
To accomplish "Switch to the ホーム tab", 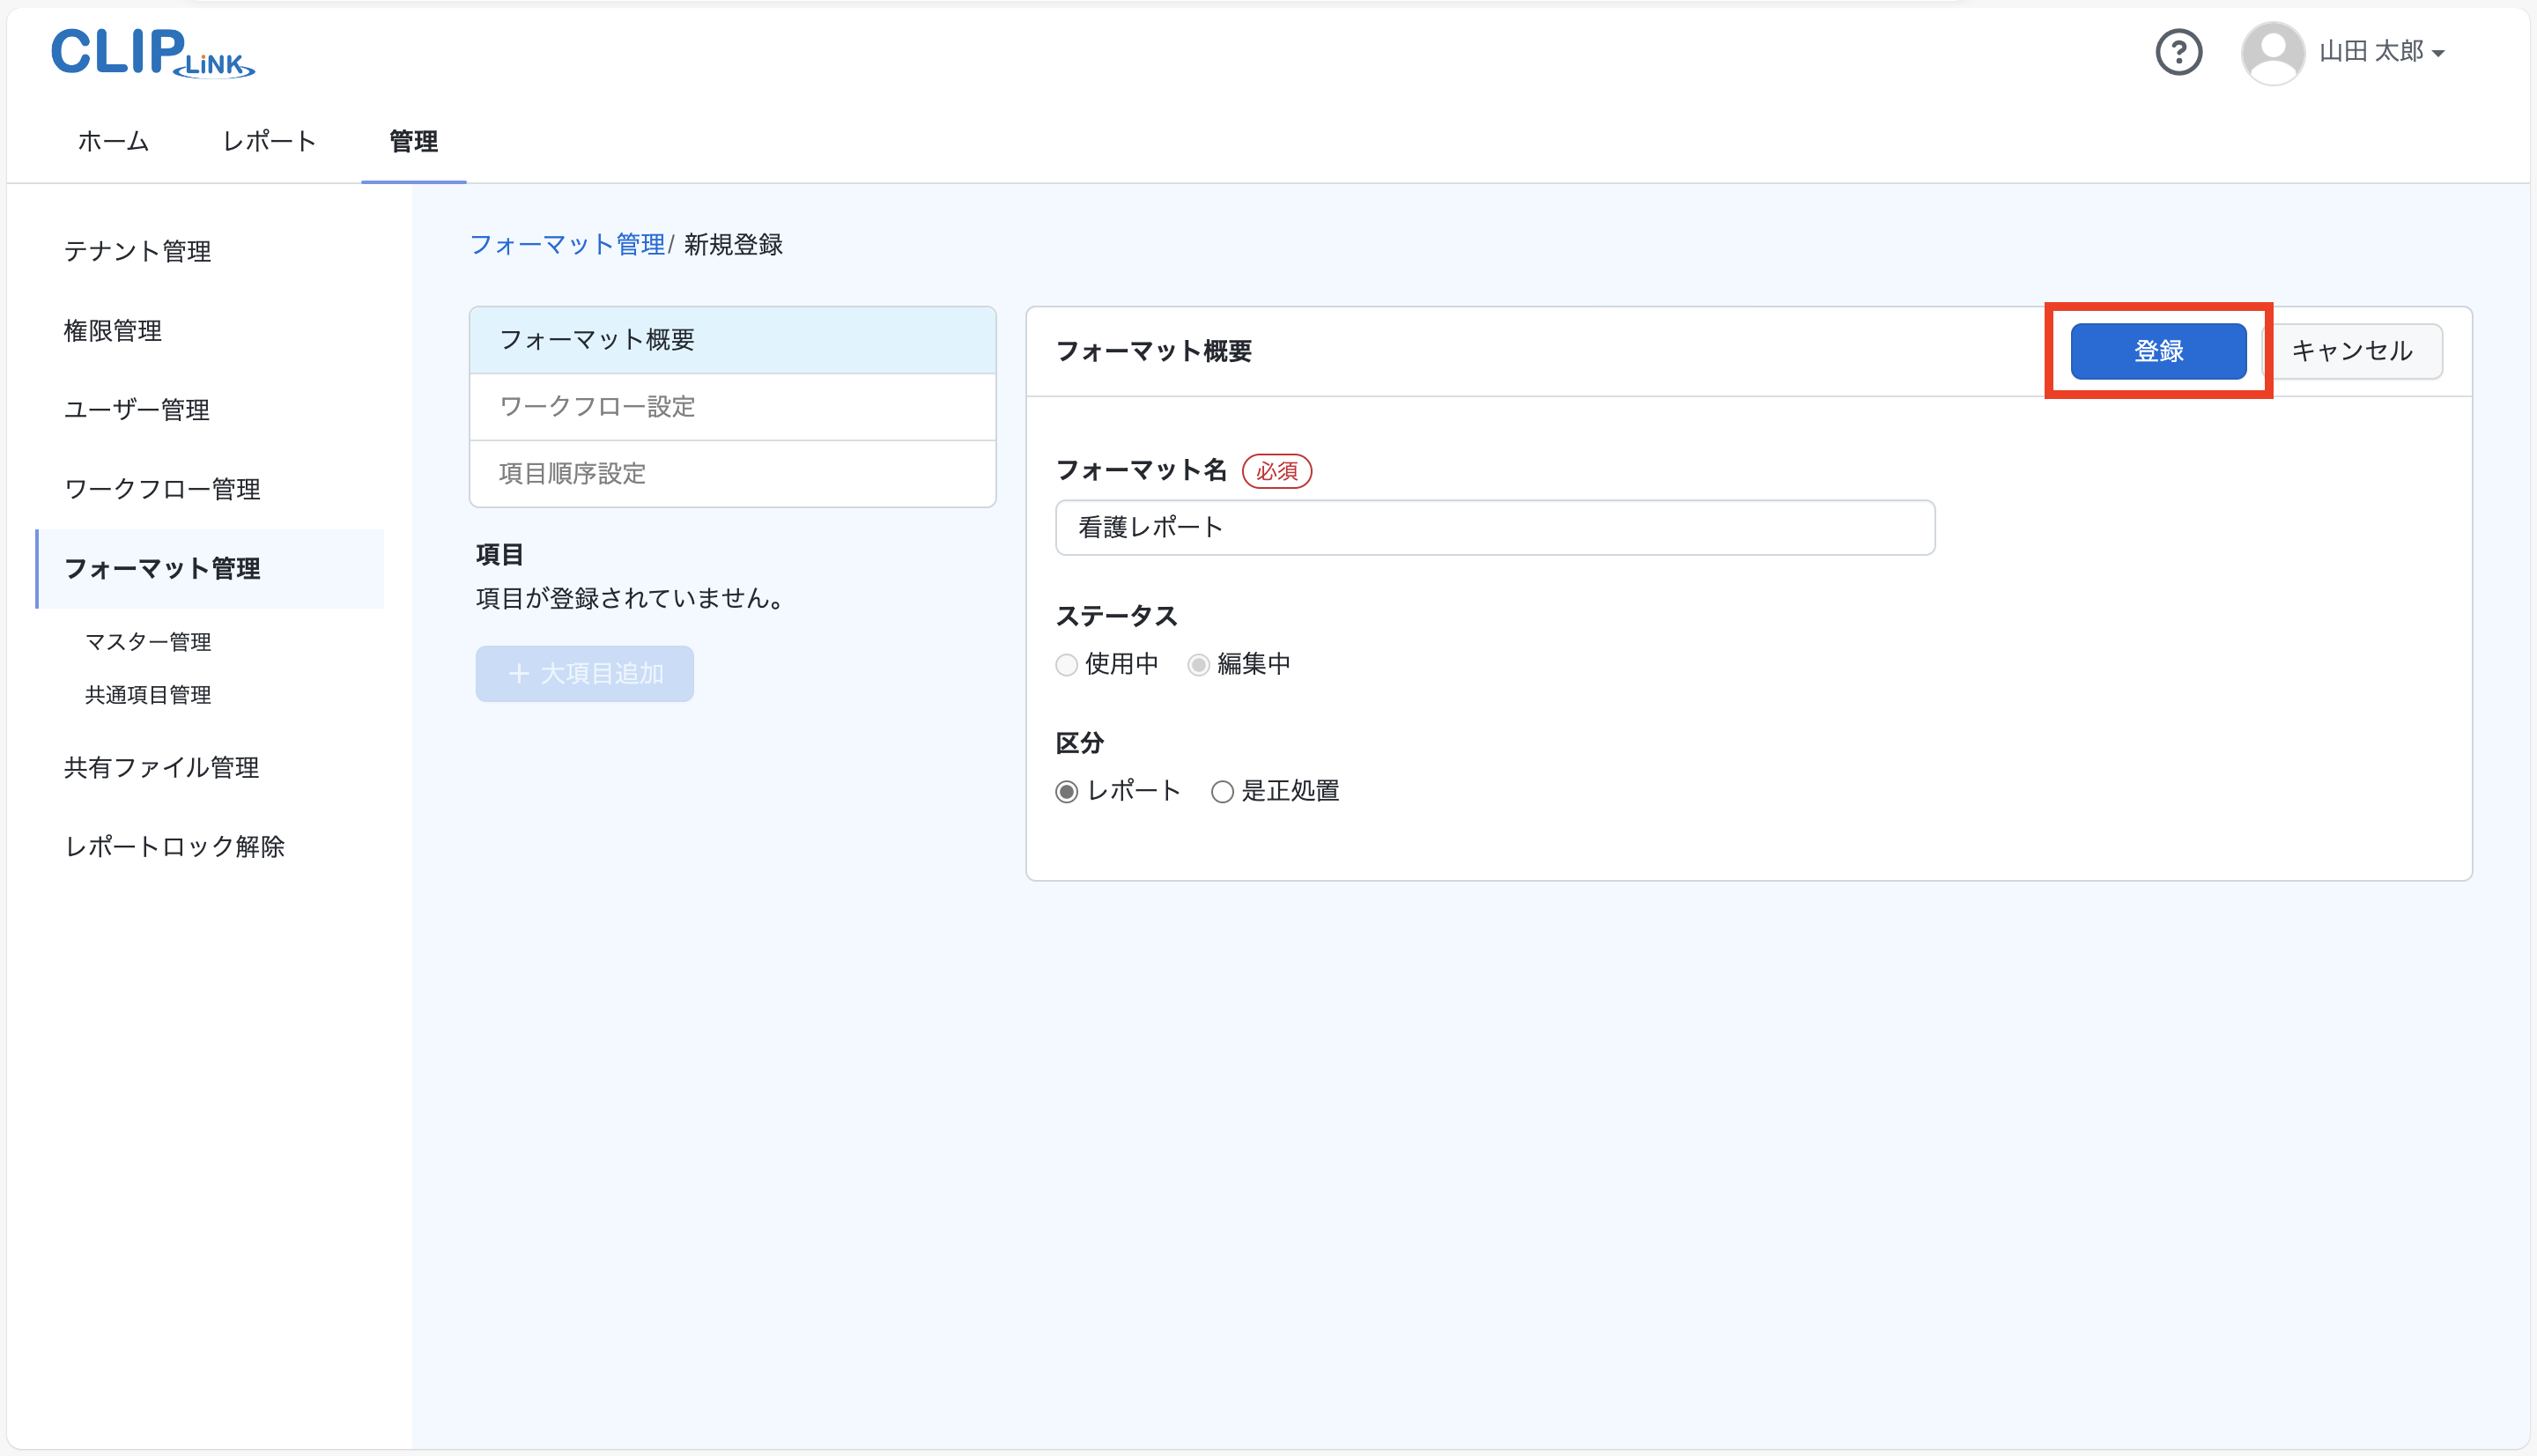I will [x=112, y=141].
